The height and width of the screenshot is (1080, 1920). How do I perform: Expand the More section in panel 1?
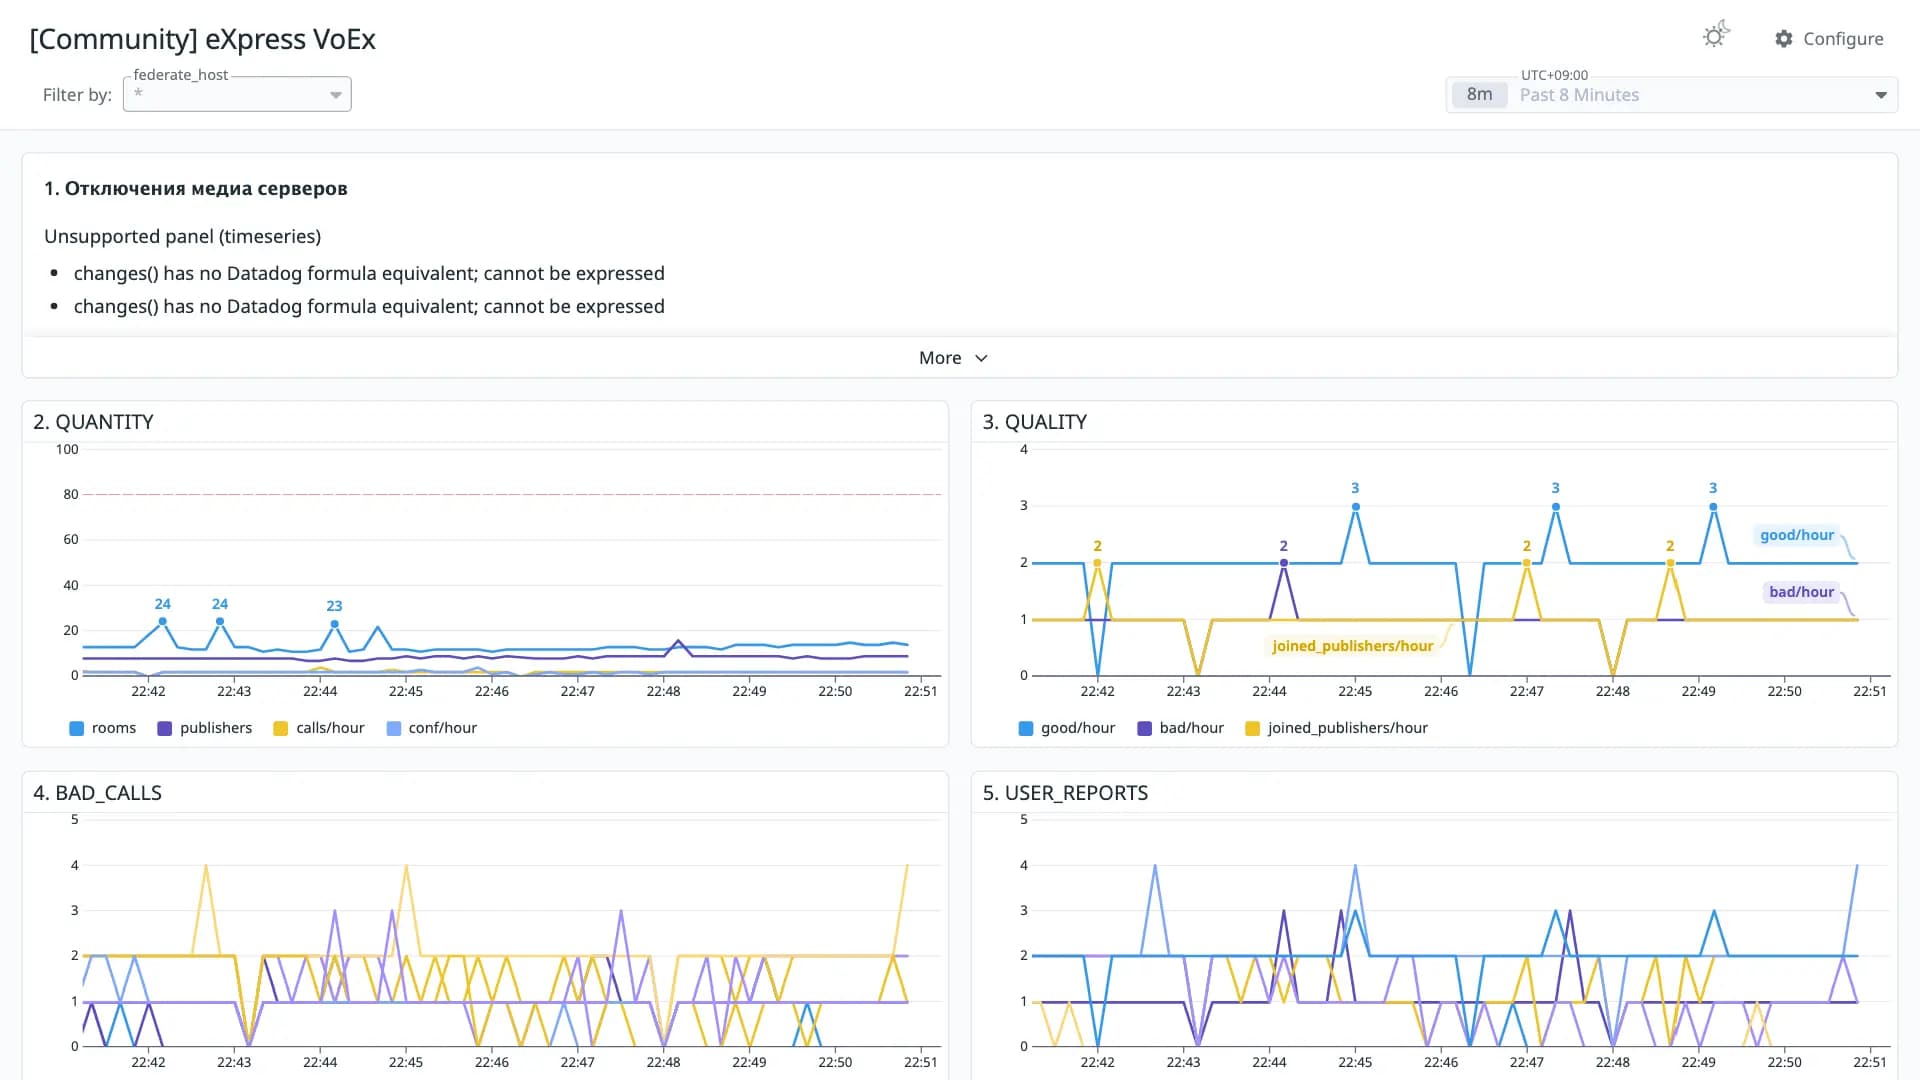[953, 358]
